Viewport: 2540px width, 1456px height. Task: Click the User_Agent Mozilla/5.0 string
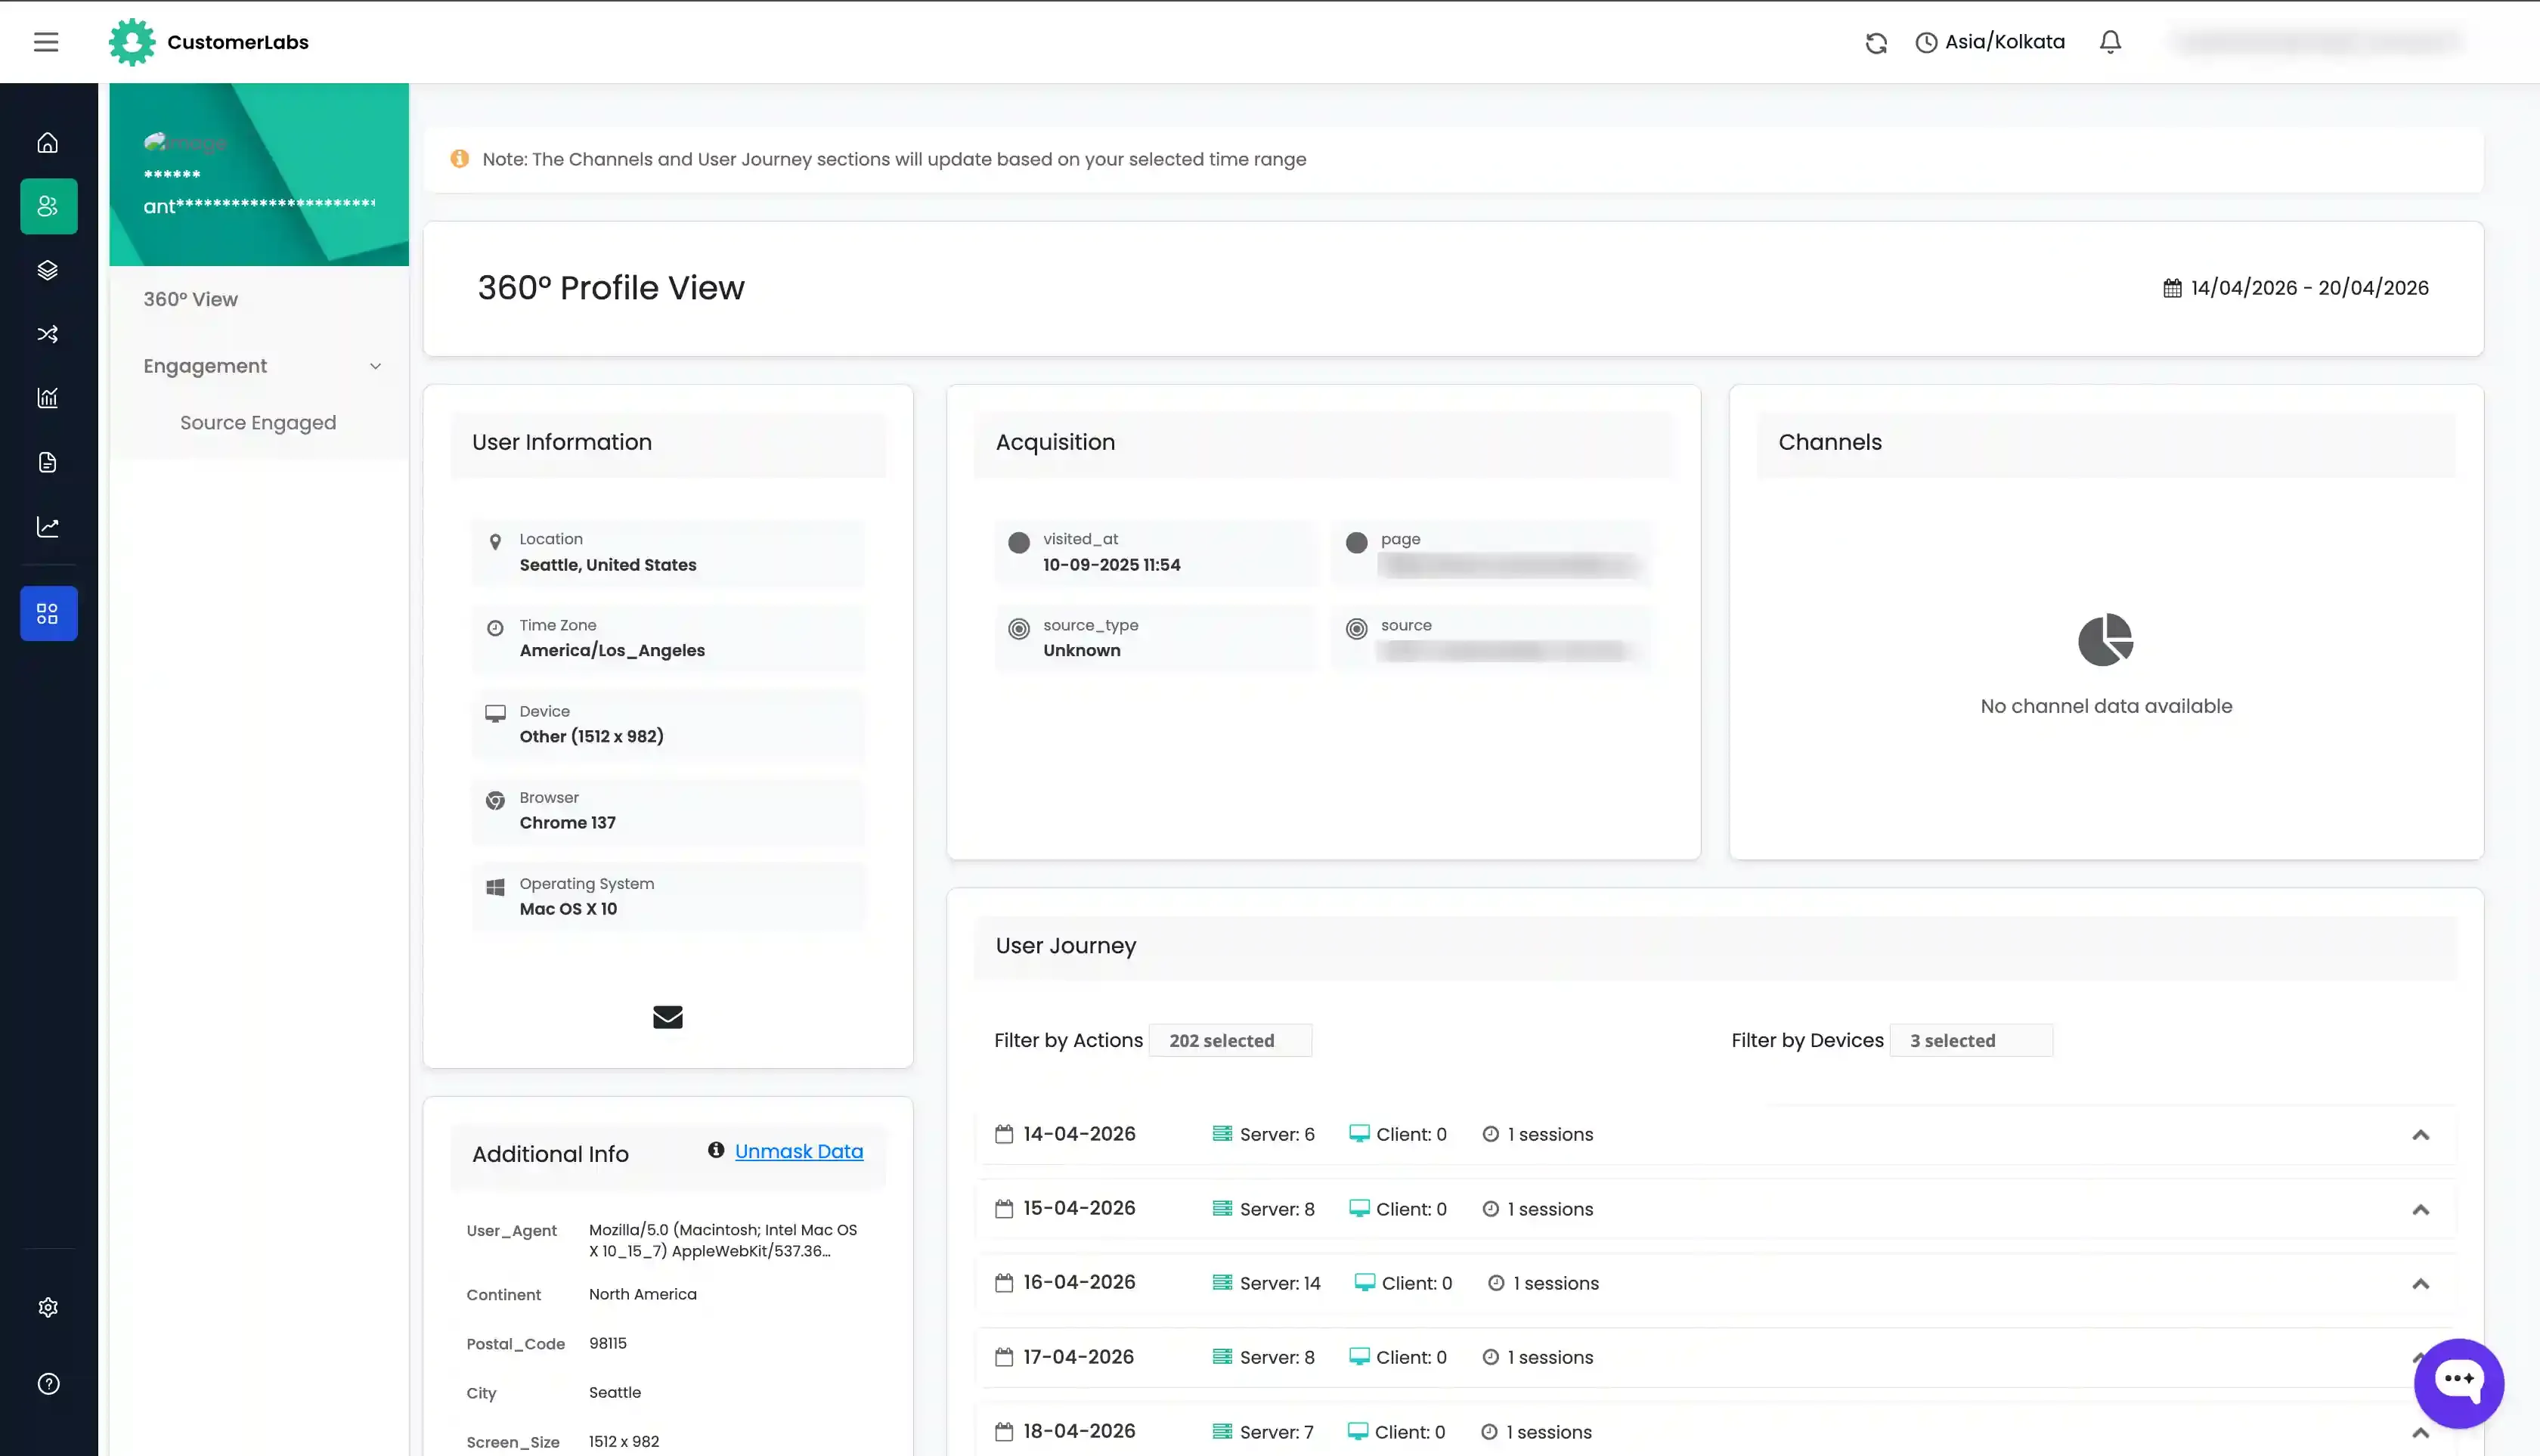click(723, 1240)
